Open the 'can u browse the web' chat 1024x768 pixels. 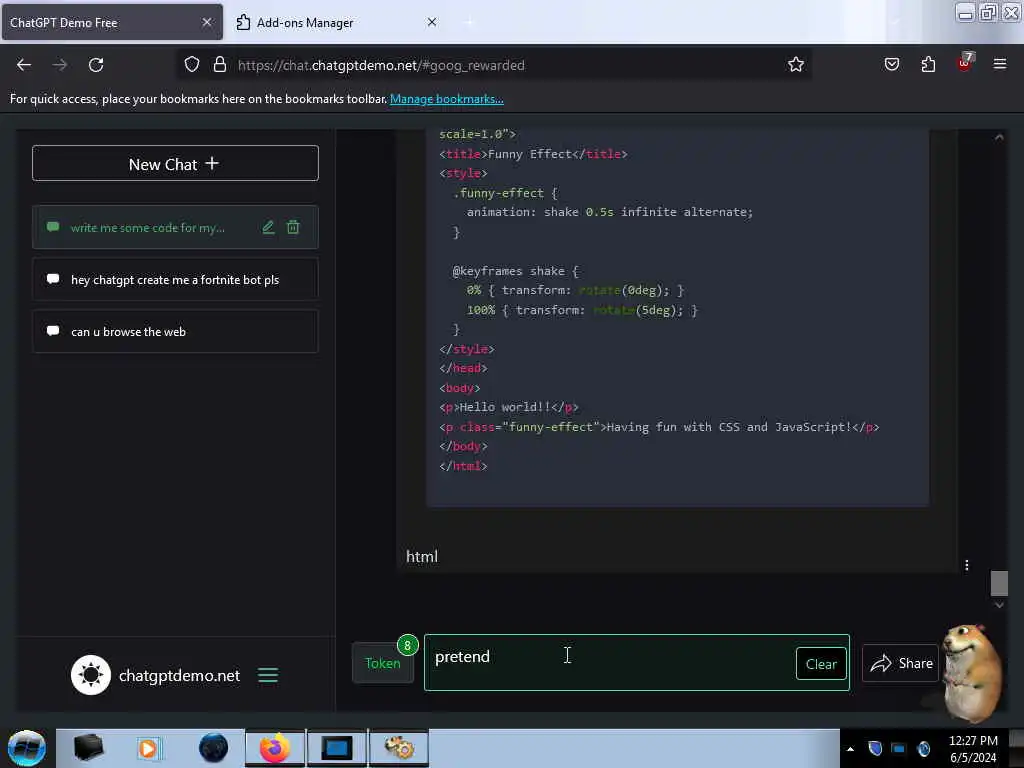click(x=175, y=332)
